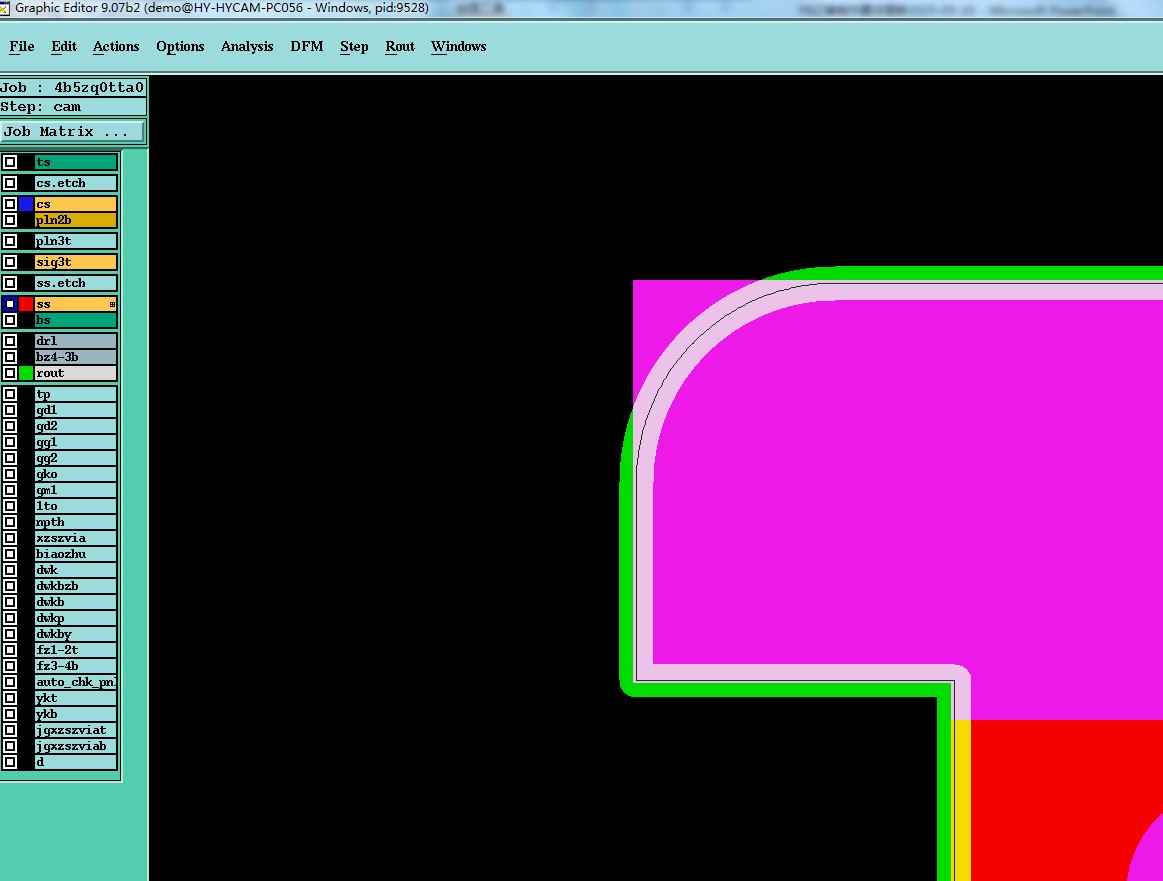This screenshot has width=1163, height=881.
Task: Select the ykb layer name
Action: click(x=76, y=713)
